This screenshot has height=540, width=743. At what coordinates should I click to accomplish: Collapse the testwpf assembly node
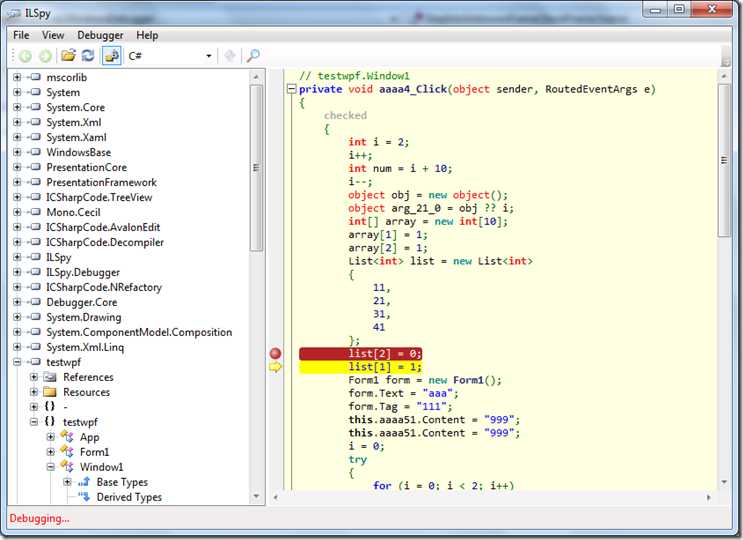tap(17, 363)
